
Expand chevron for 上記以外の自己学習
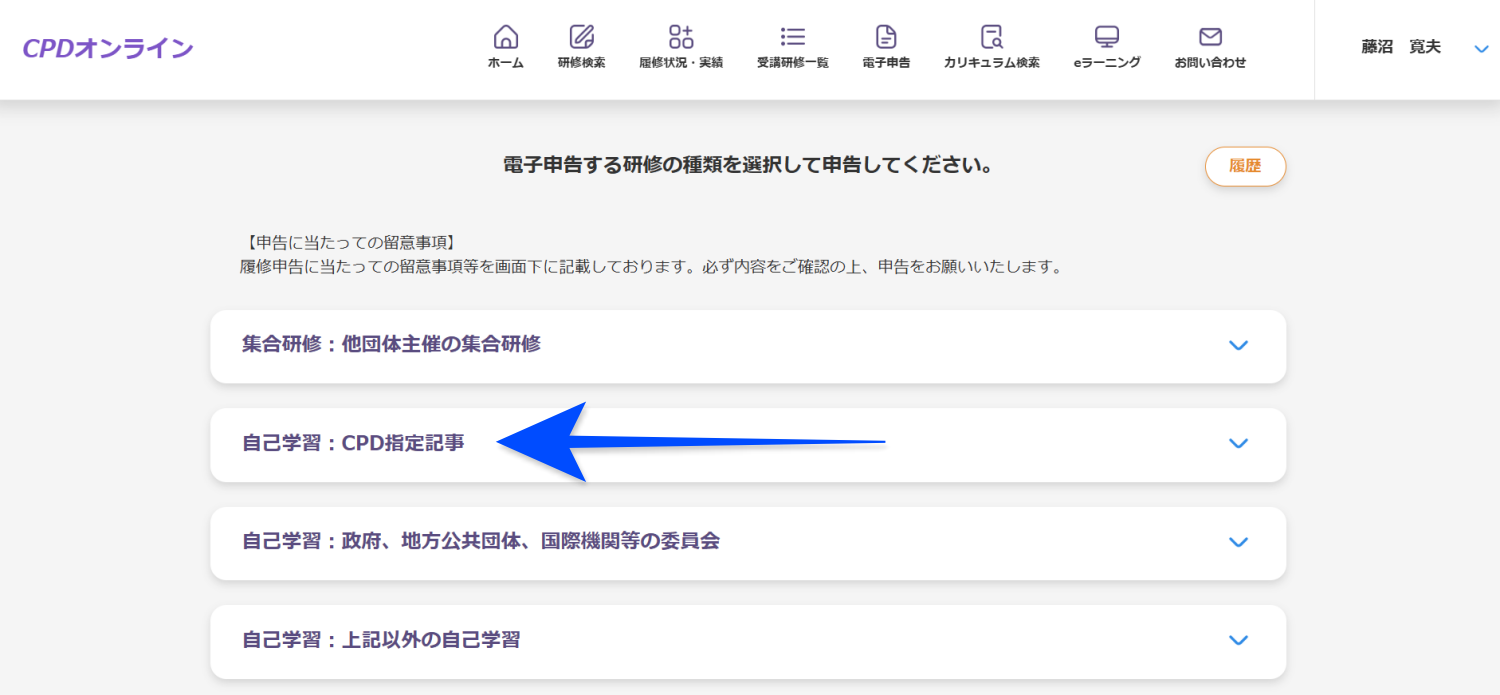pos(1238,640)
